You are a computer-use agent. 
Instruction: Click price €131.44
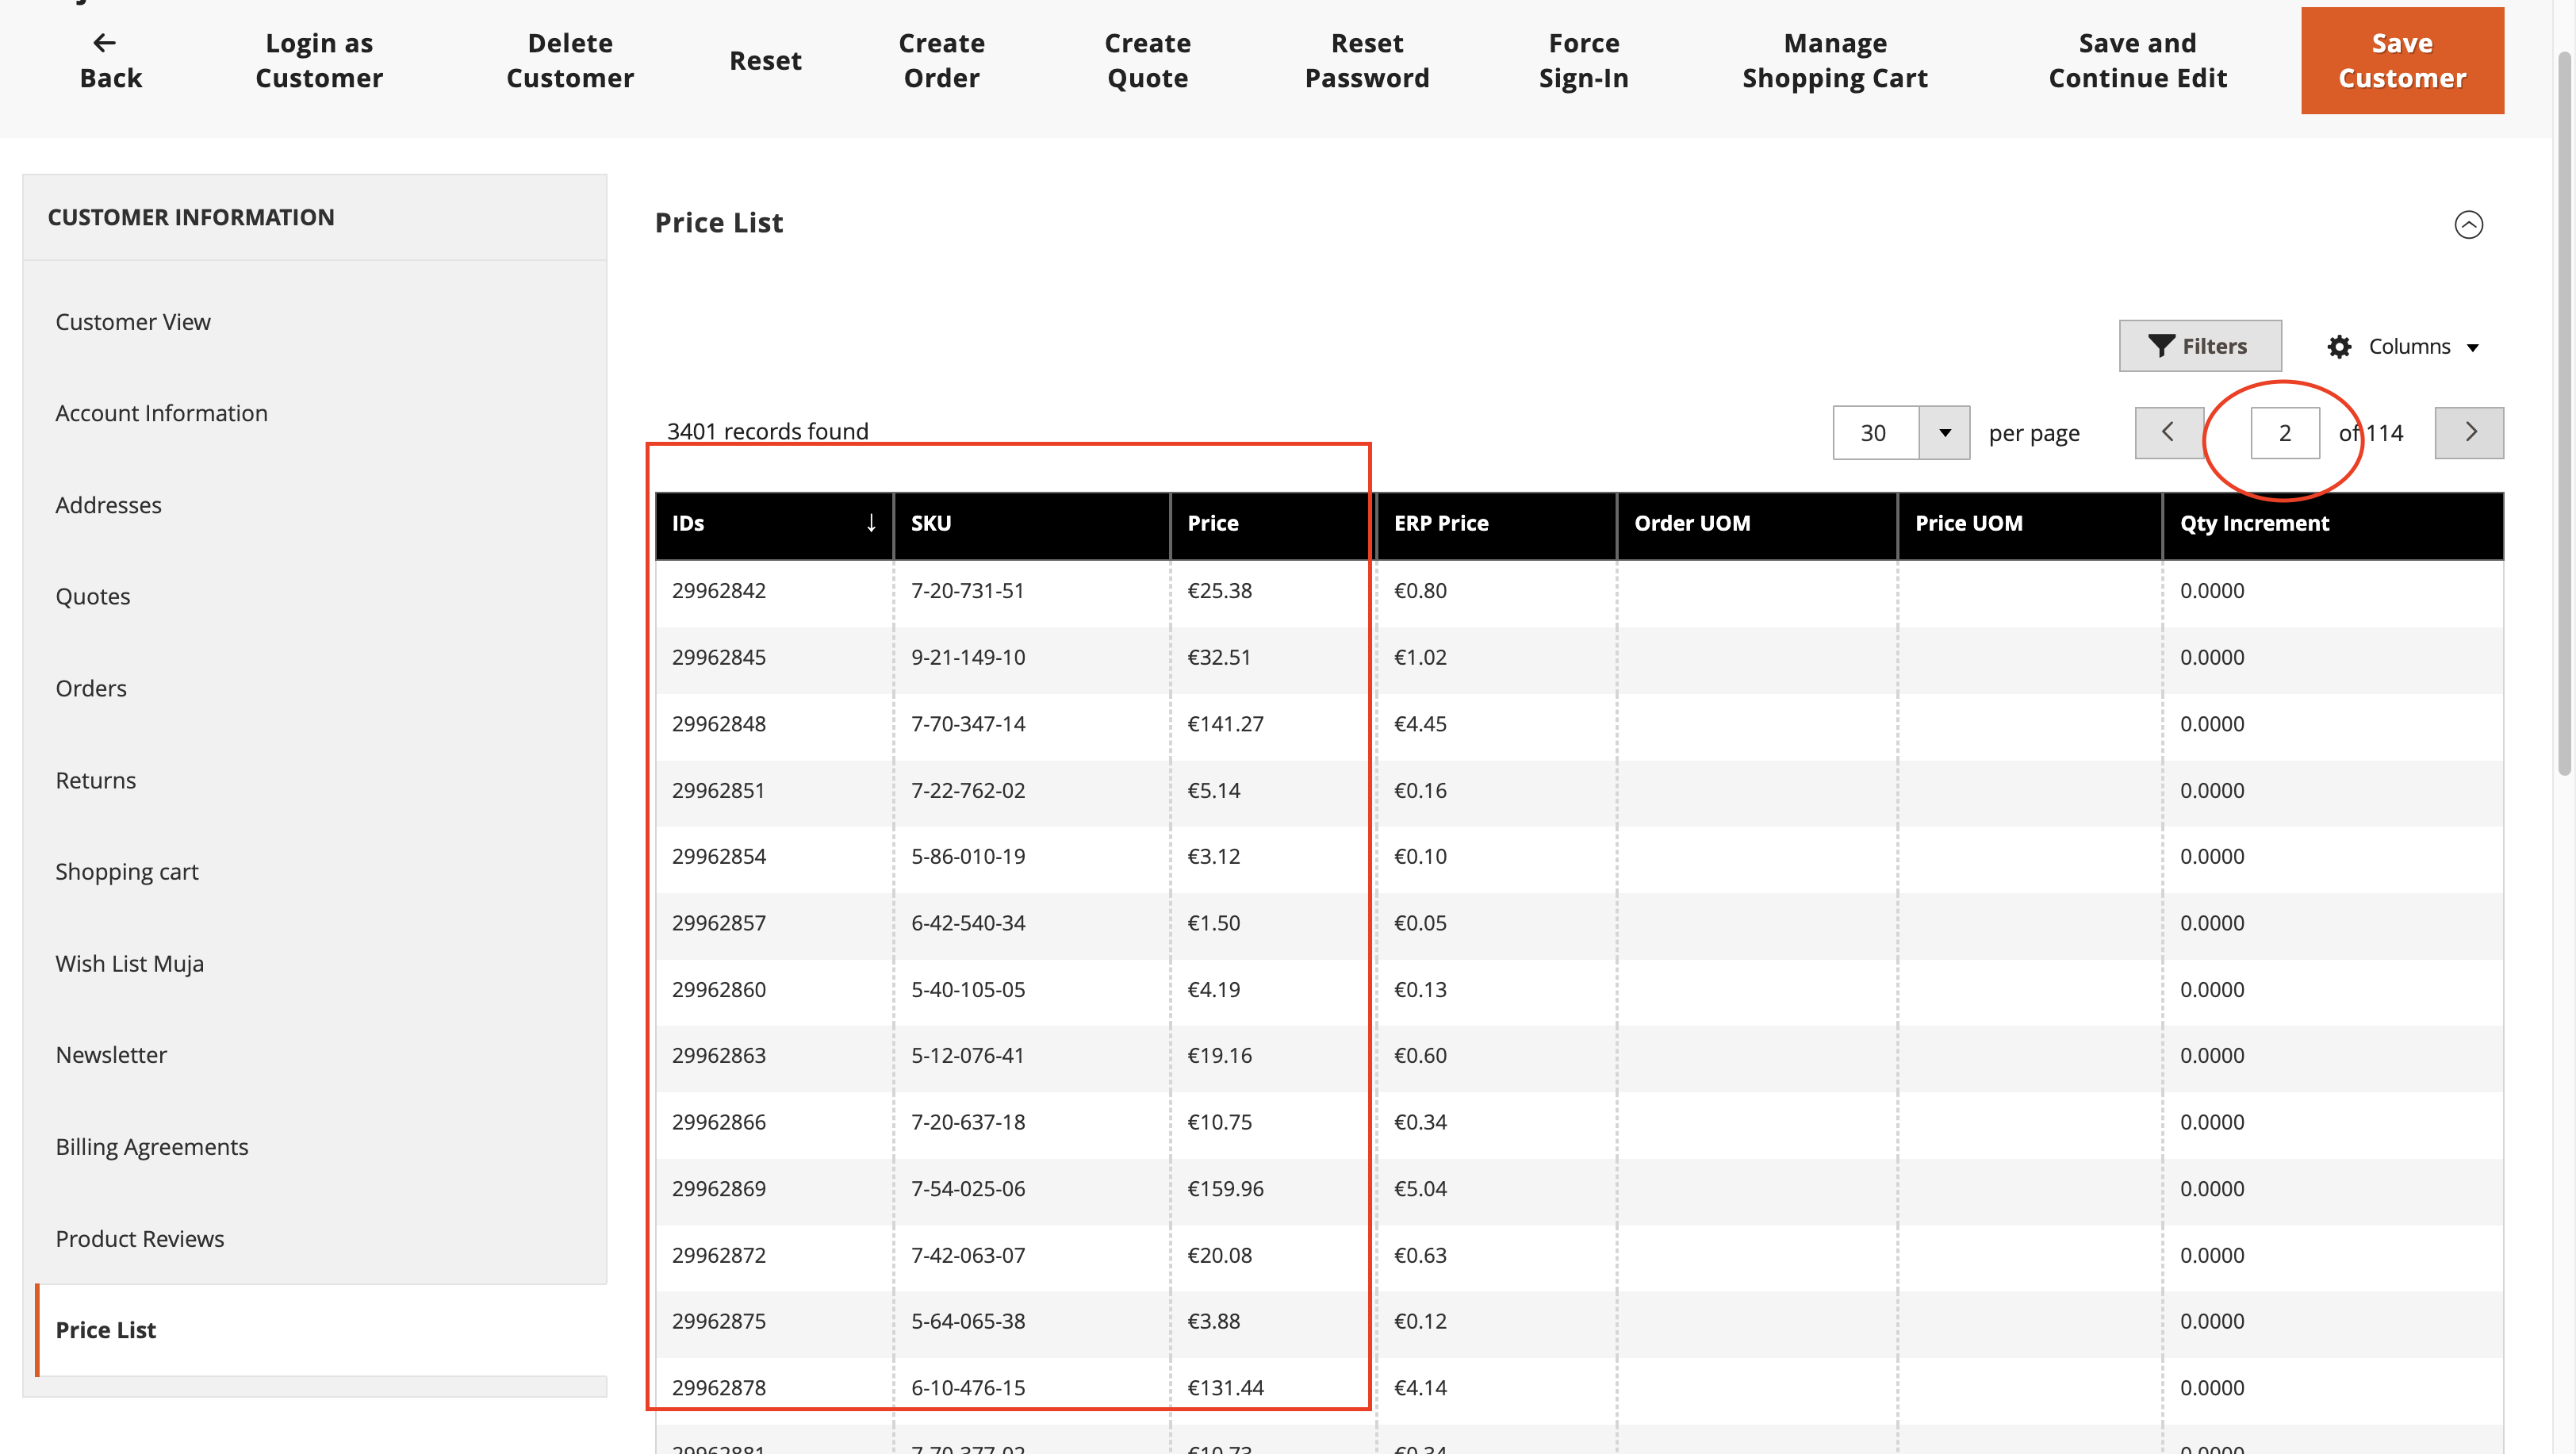(1225, 1387)
